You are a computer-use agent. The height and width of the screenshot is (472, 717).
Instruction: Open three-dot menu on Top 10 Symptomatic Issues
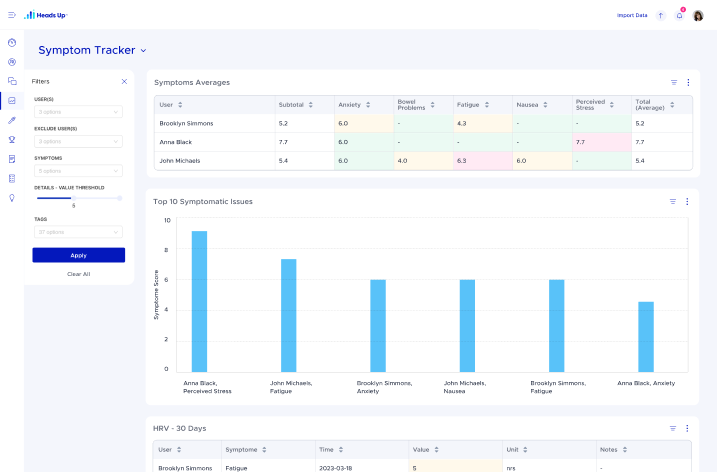[x=687, y=201]
